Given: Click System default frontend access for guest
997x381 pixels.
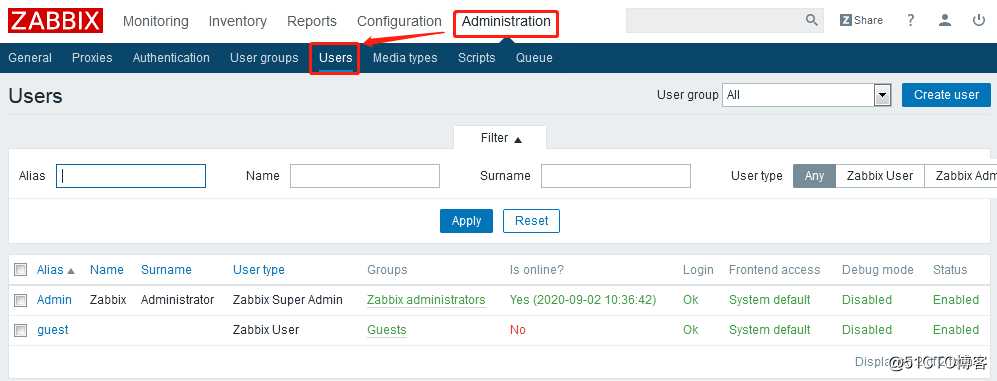Looking at the screenshot, I should click(x=769, y=330).
